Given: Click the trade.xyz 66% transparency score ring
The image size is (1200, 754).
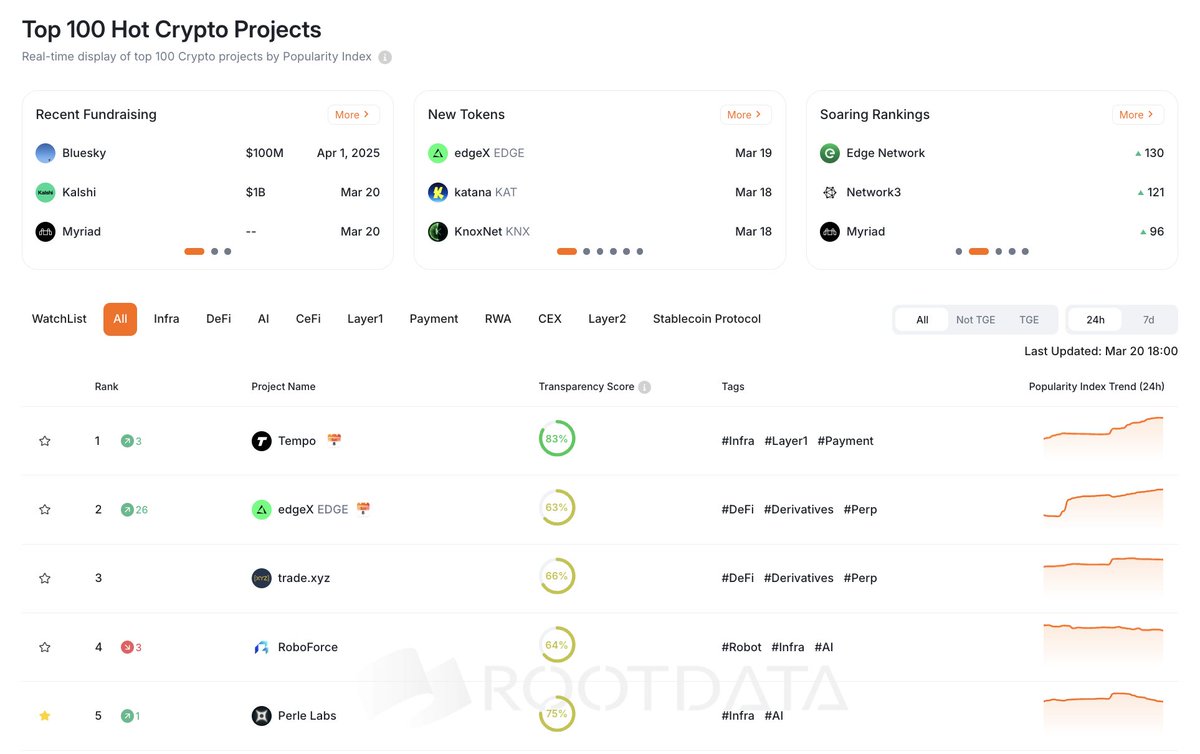Looking at the screenshot, I should pos(557,577).
